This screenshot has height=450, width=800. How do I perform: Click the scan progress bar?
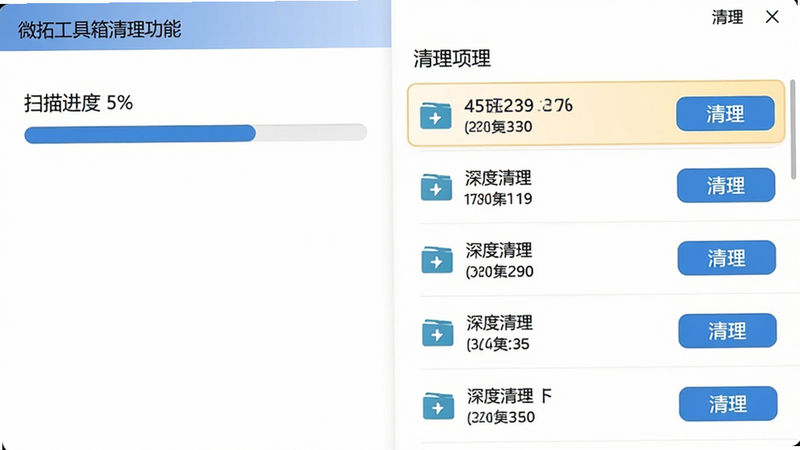tap(195, 134)
